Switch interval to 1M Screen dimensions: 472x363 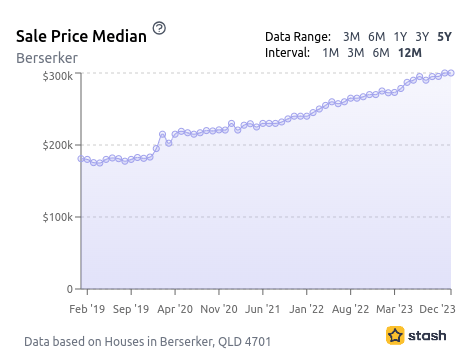(331, 53)
